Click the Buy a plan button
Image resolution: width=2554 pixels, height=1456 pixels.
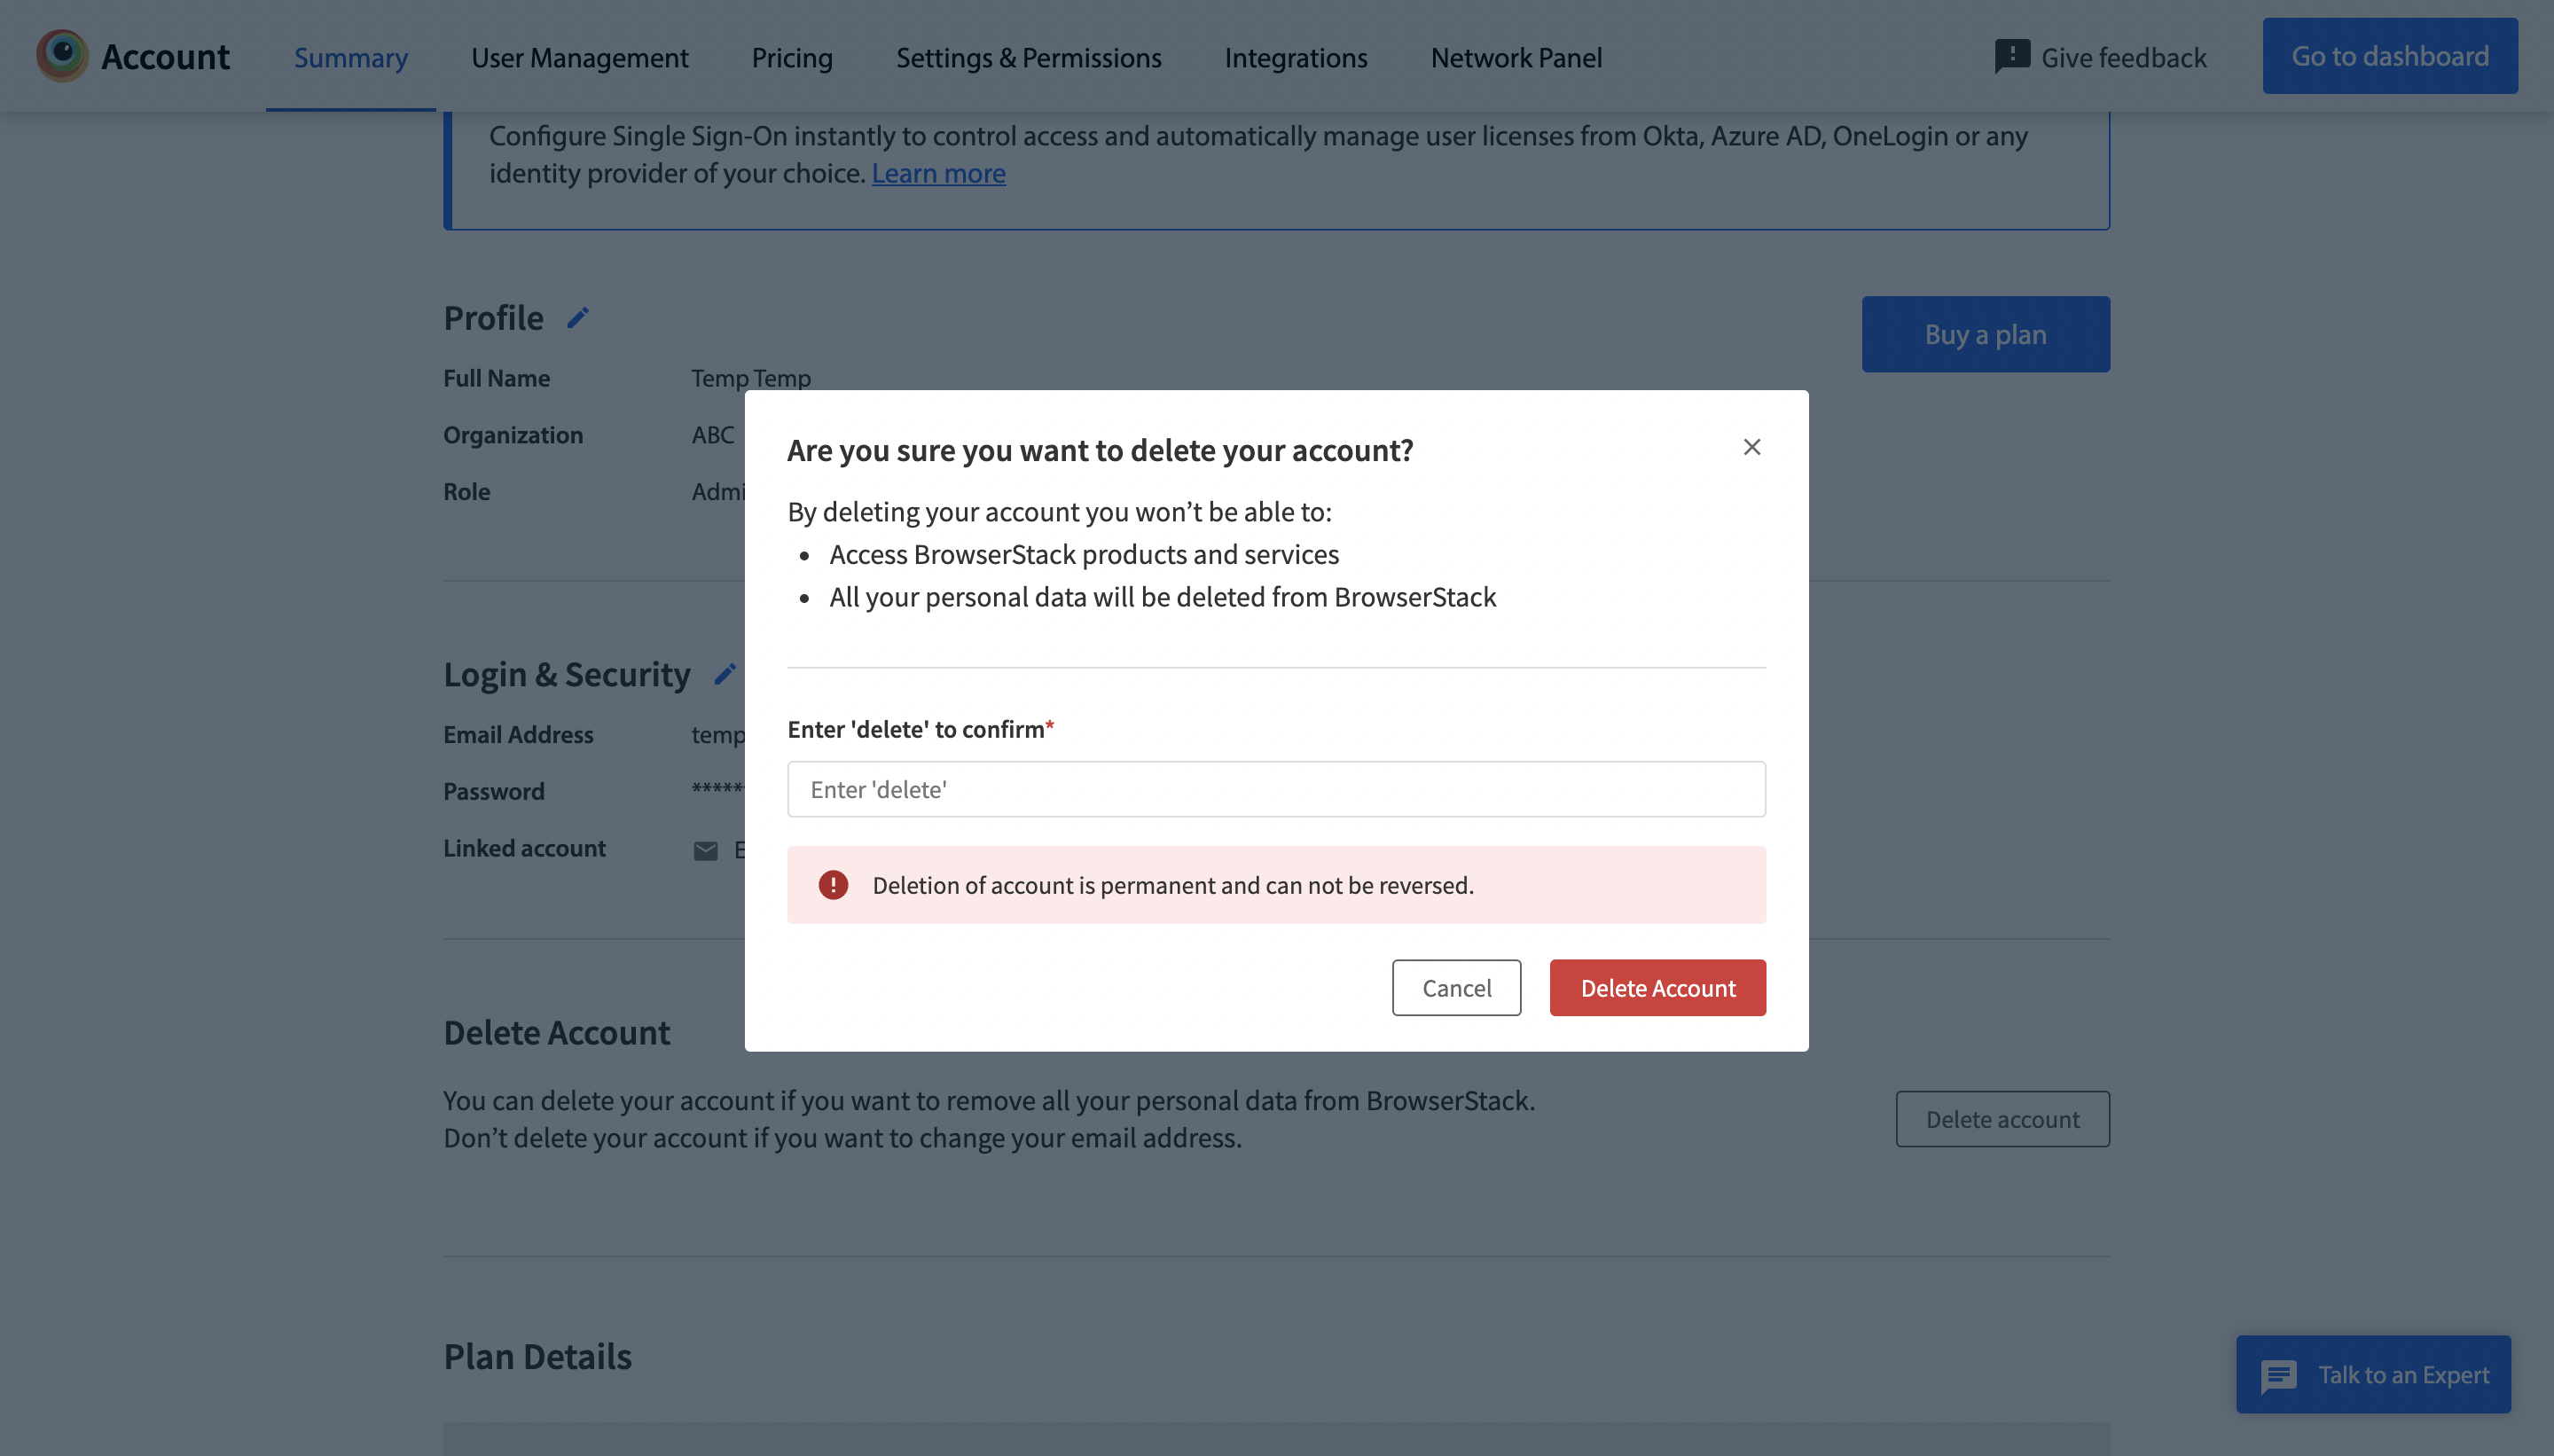[x=1986, y=333]
